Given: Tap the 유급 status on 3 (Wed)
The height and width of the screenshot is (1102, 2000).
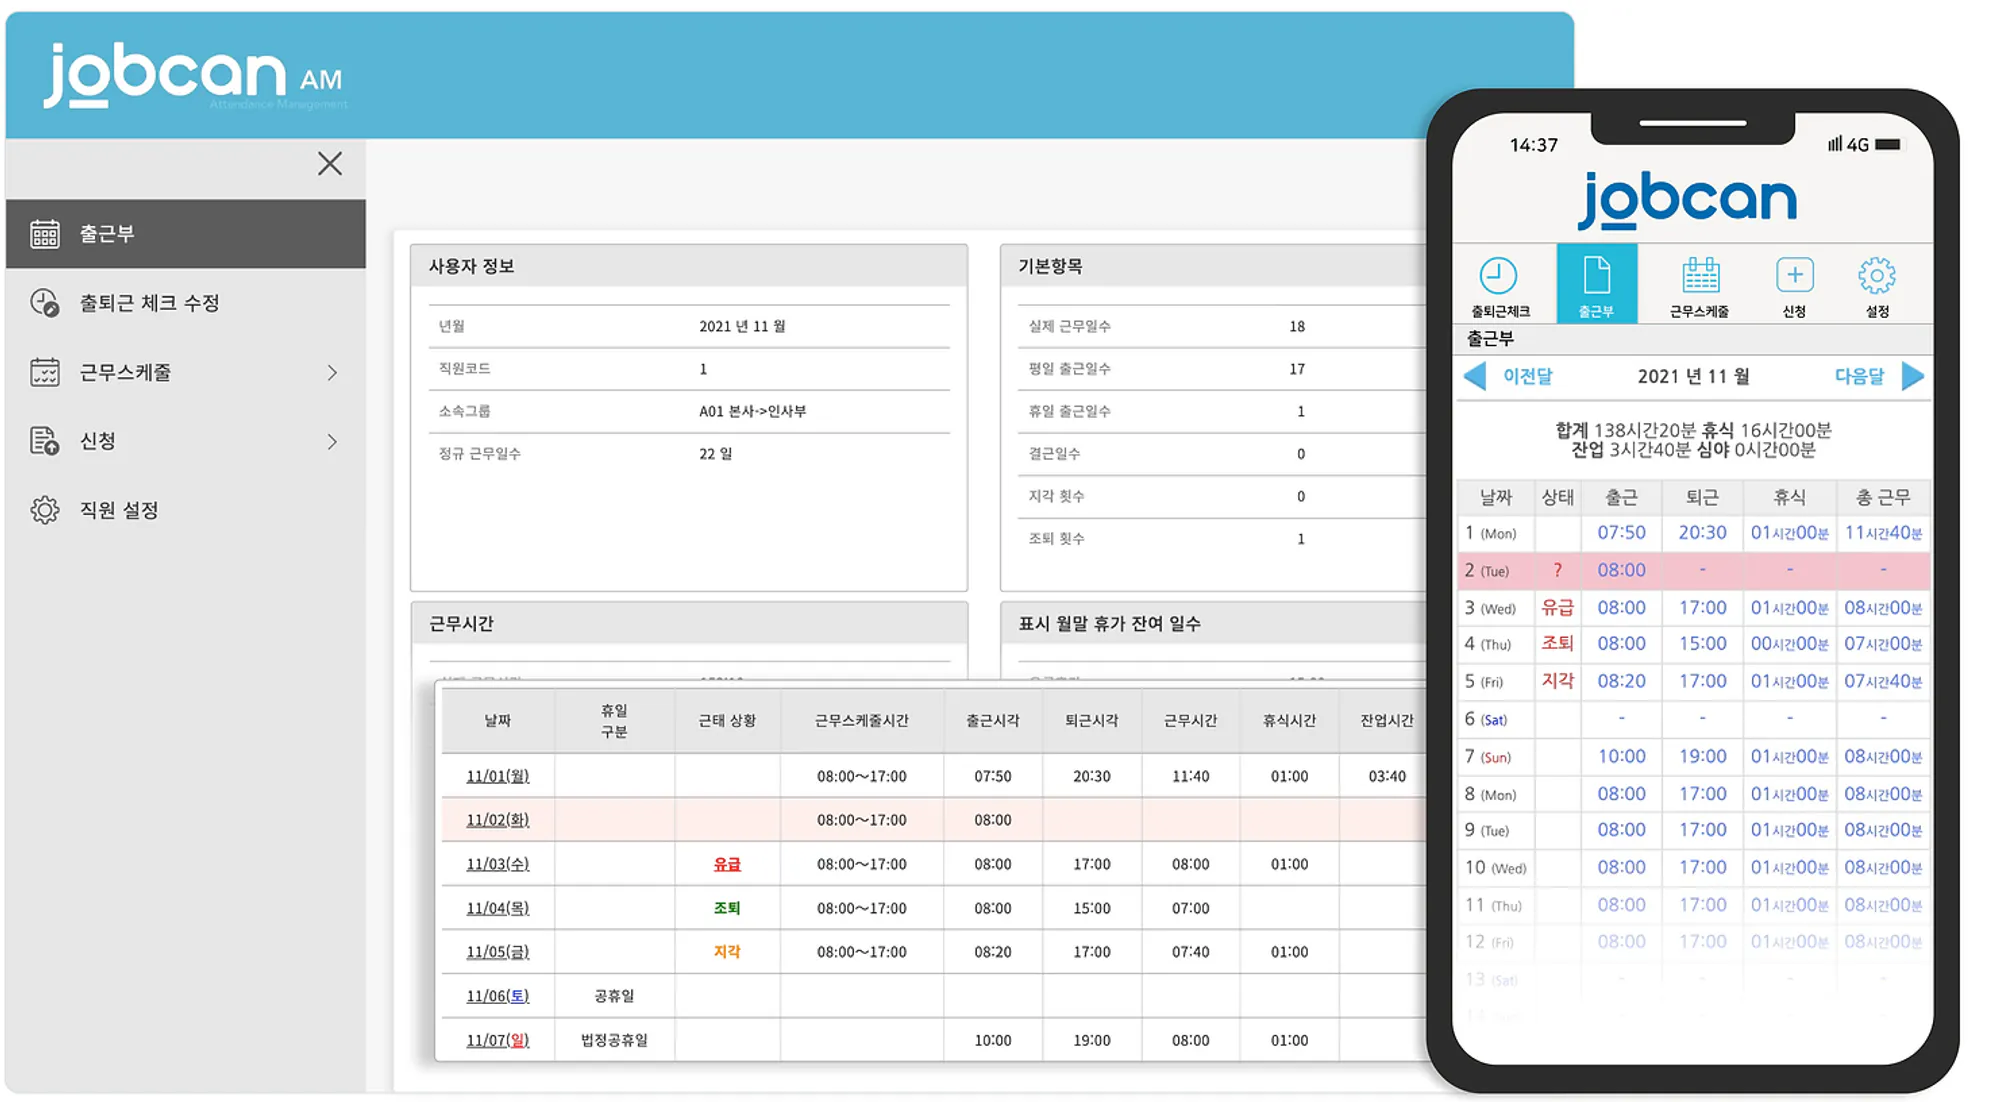Looking at the screenshot, I should pos(1557,607).
